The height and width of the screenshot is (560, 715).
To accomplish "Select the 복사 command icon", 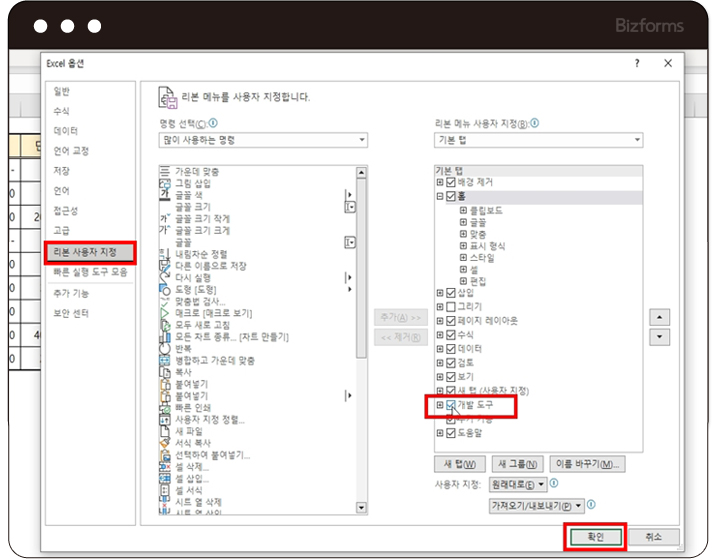I will coord(165,373).
